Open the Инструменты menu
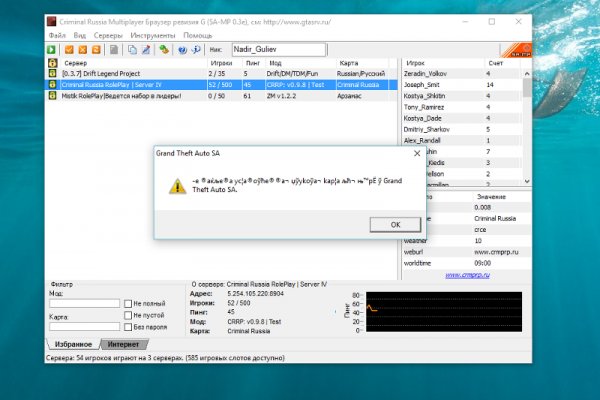This screenshot has height=400, width=600. pyautogui.click(x=149, y=33)
